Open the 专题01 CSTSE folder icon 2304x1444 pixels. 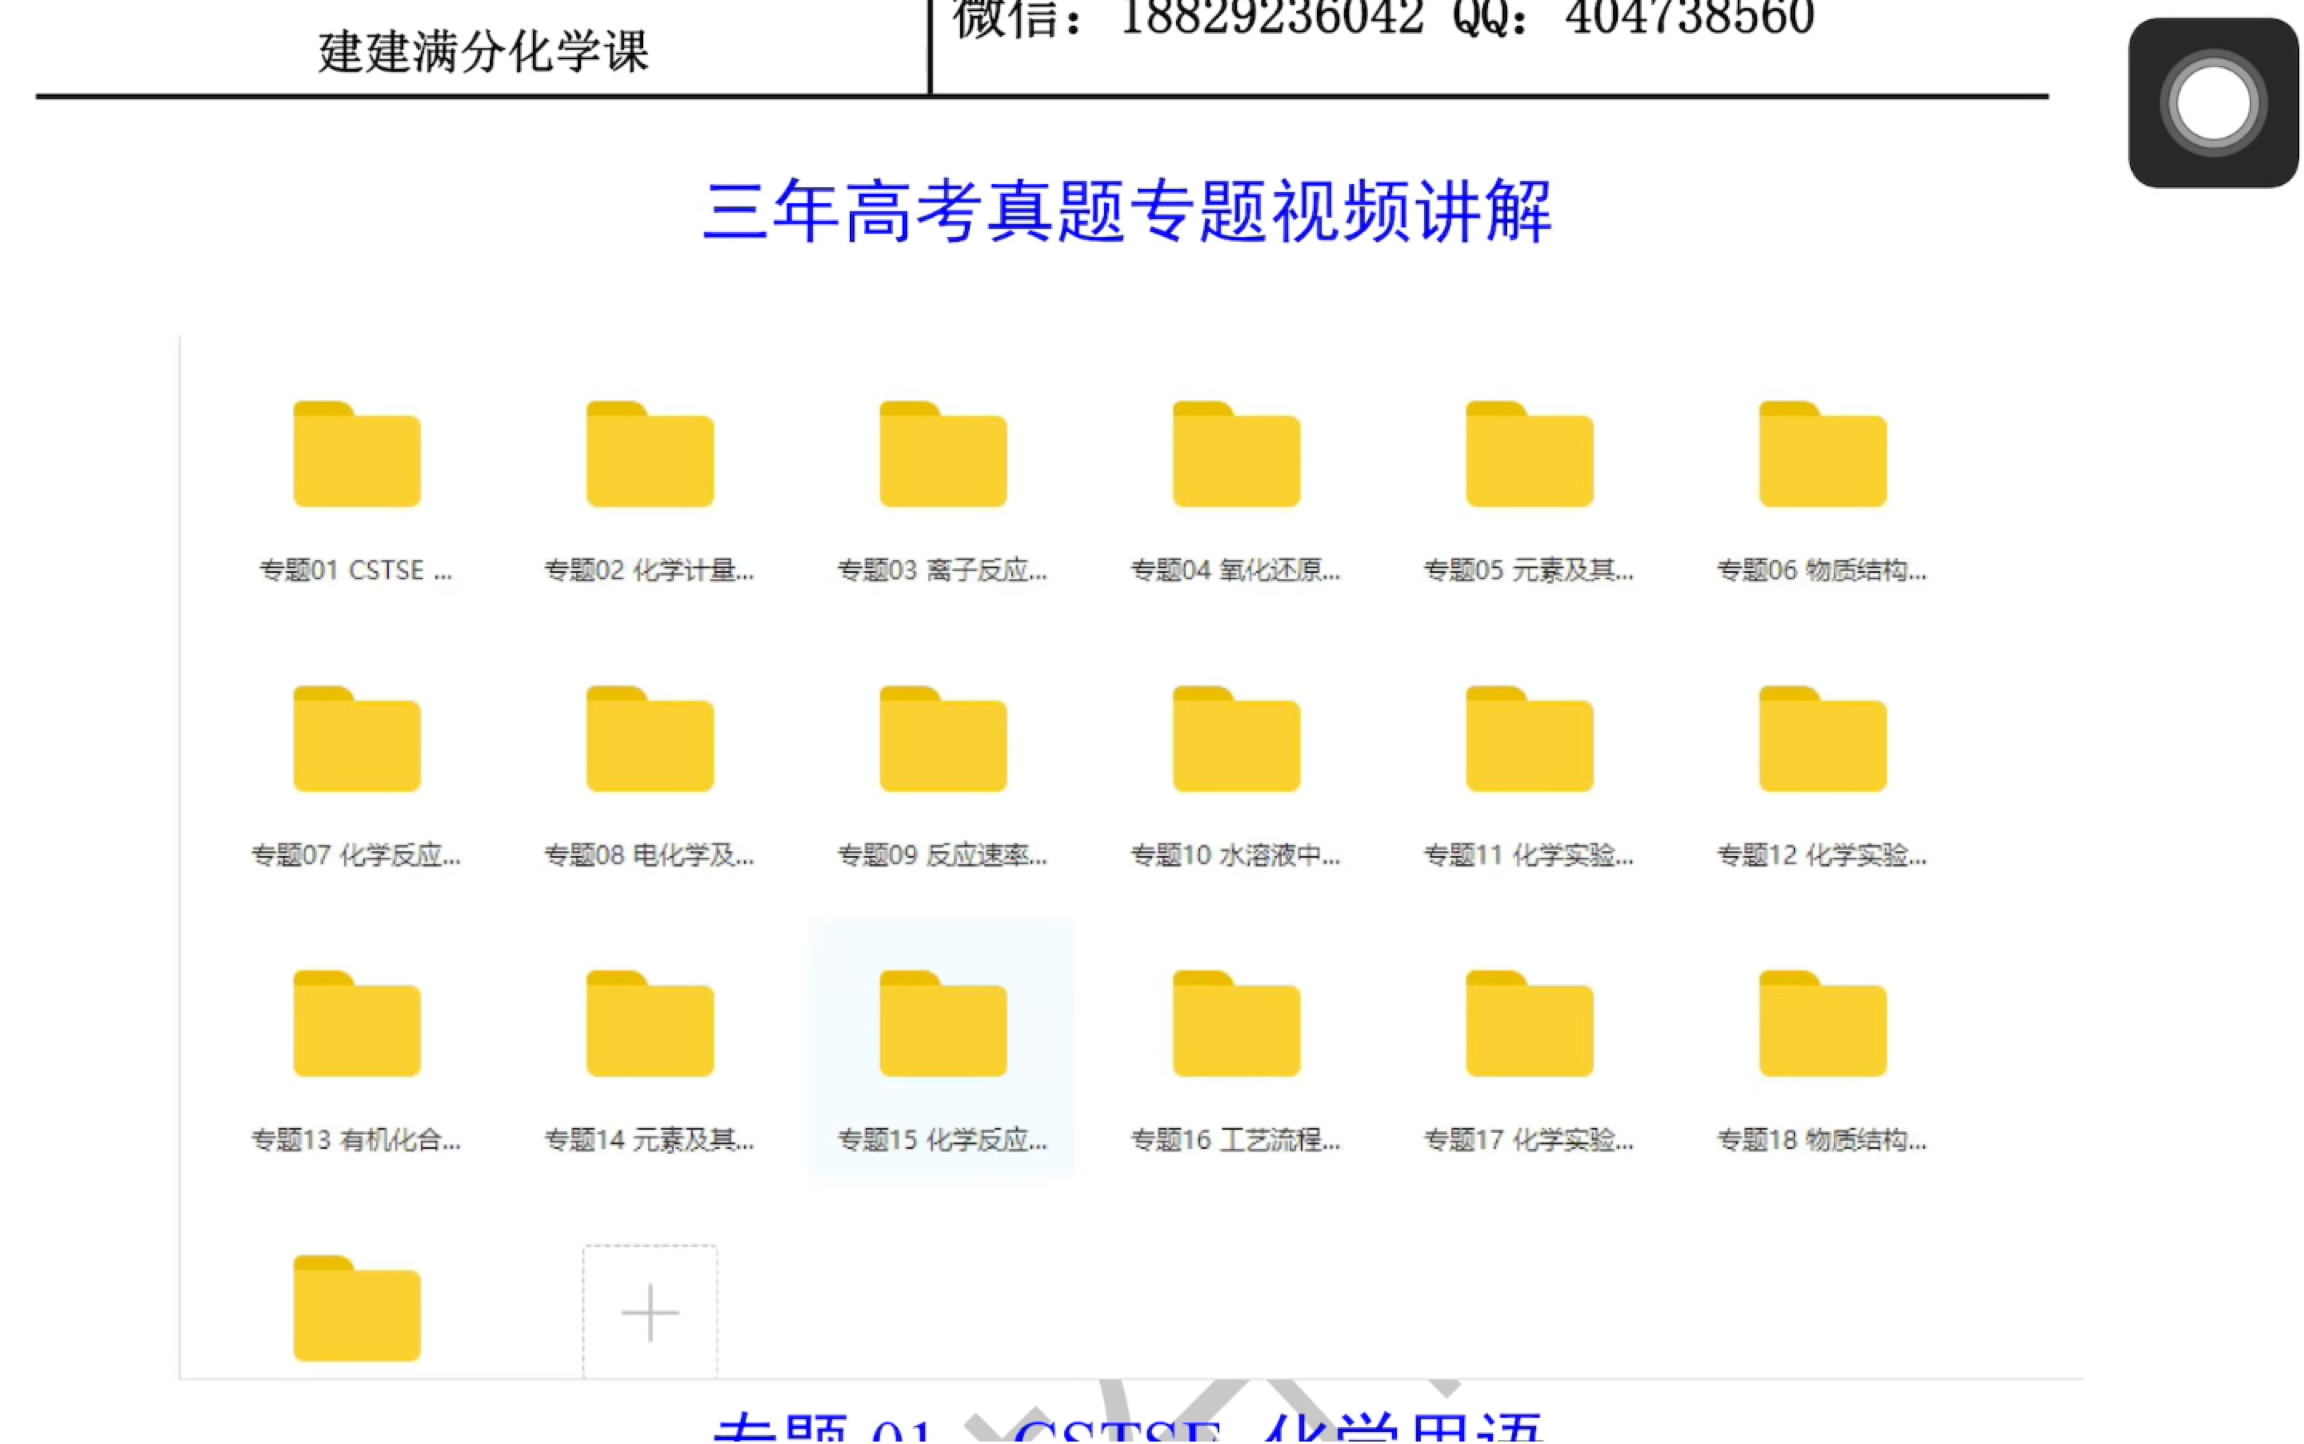pyautogui.click(x=357, y=454)
